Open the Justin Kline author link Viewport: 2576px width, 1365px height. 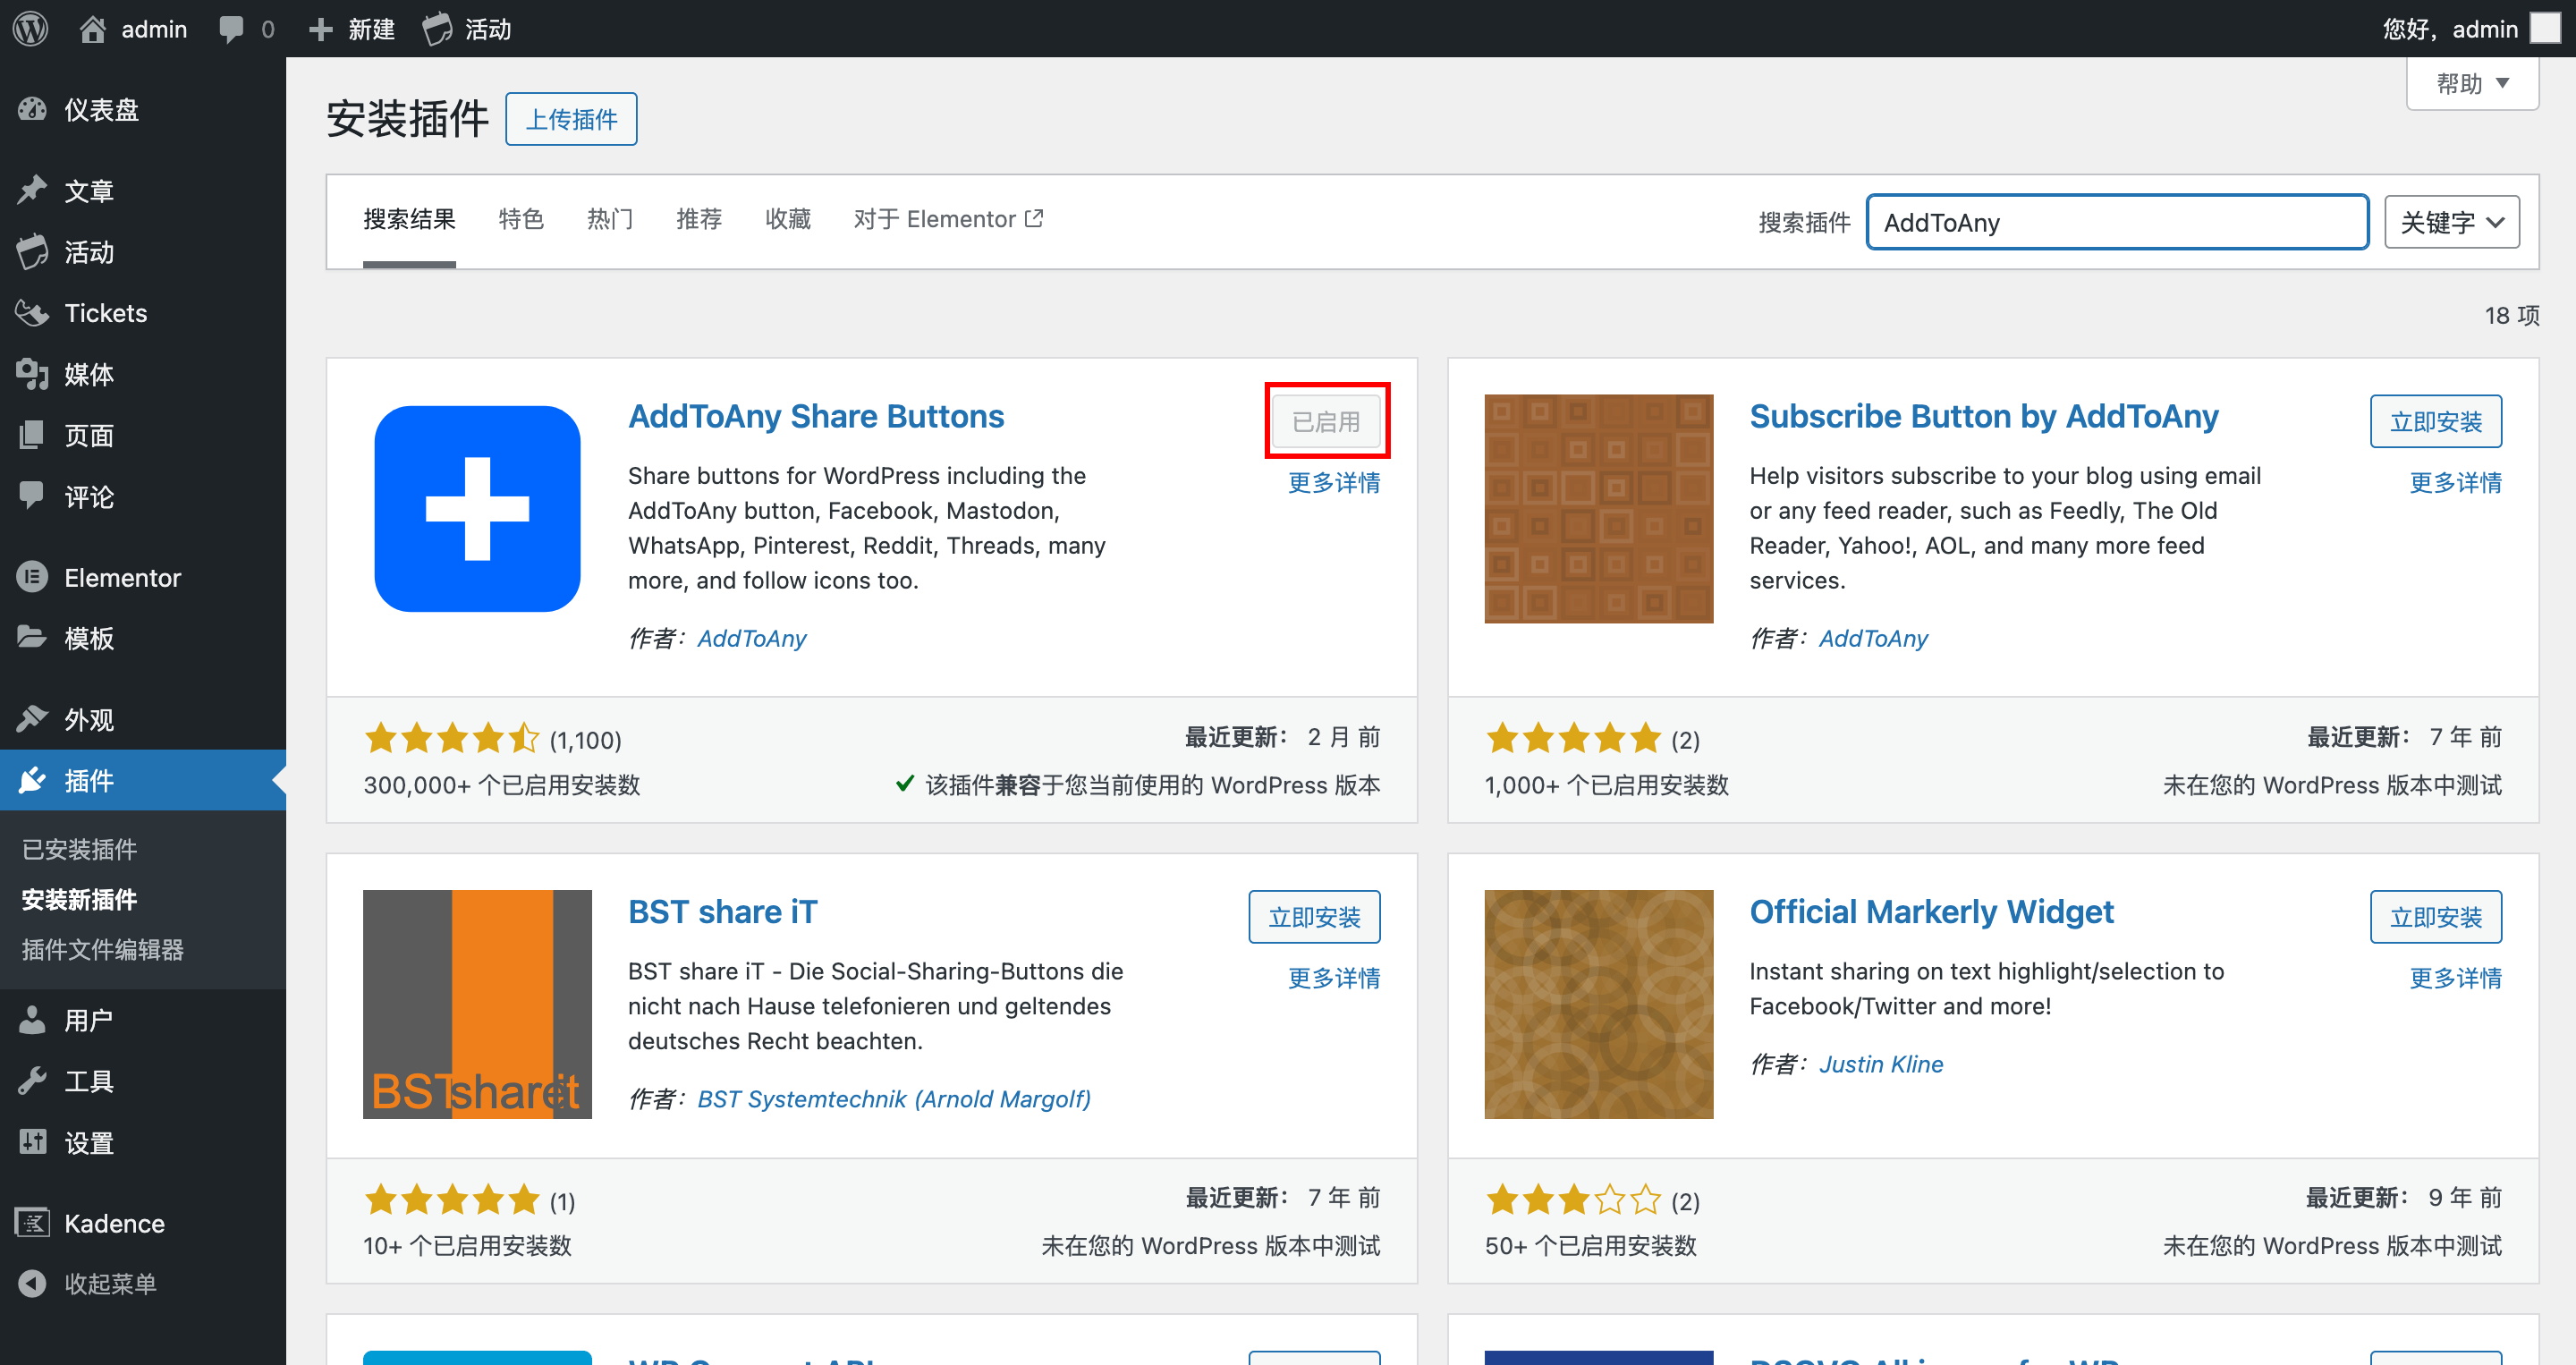(x=1881, y=1064)
